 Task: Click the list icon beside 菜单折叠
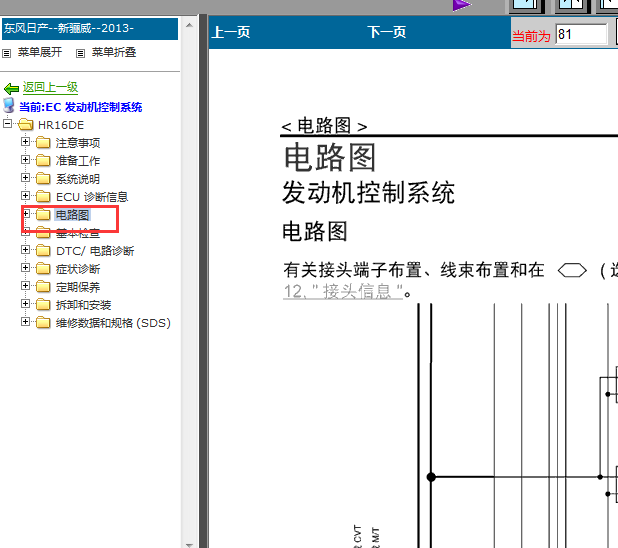(x=80, y=53)
